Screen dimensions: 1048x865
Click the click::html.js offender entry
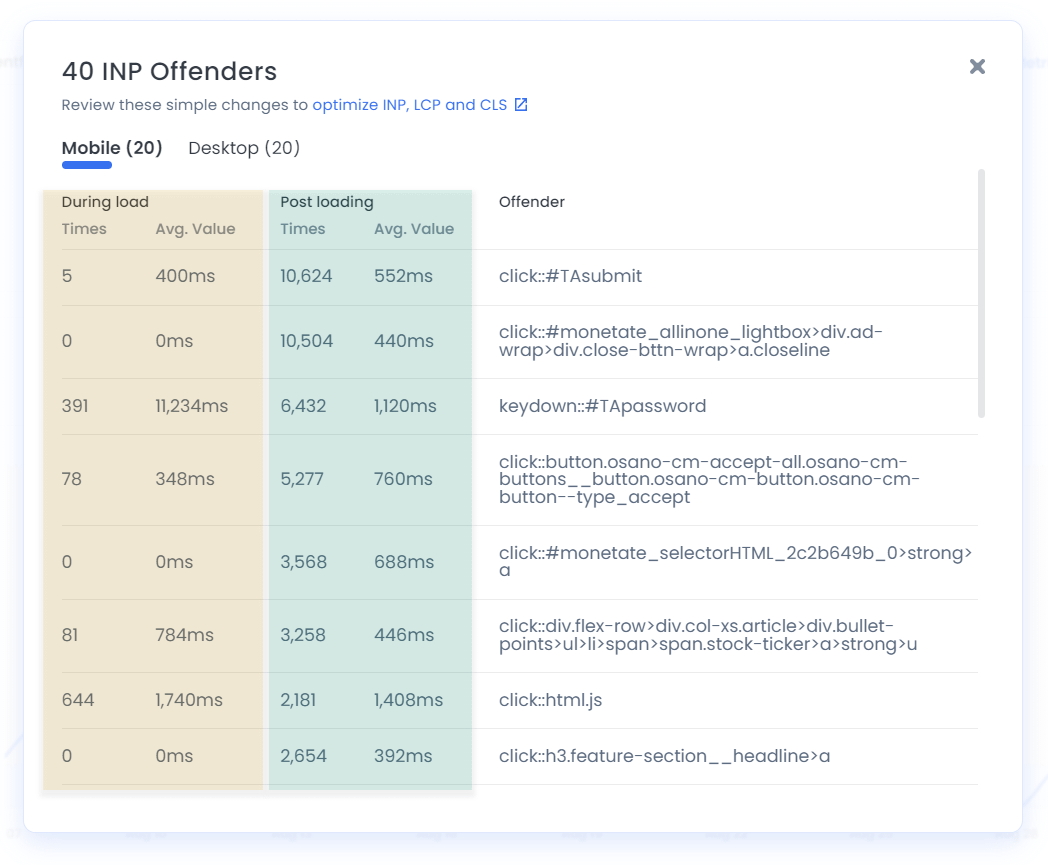[x=549, y=700]
